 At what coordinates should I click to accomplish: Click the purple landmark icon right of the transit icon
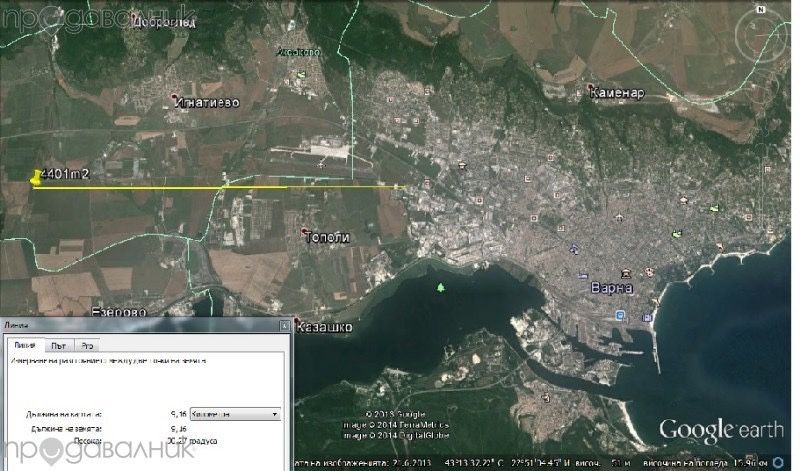tap(647, 318)
